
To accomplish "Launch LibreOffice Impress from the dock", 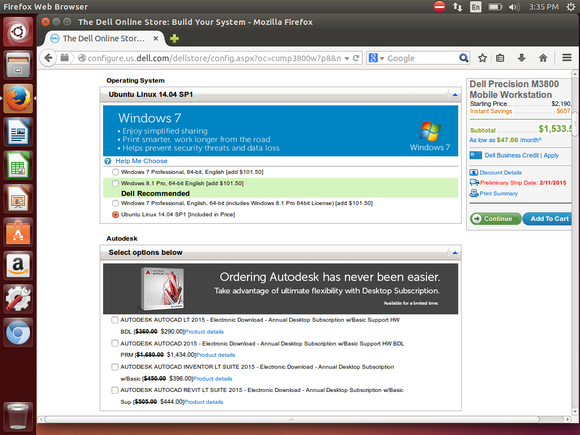I will click(18, 198).
